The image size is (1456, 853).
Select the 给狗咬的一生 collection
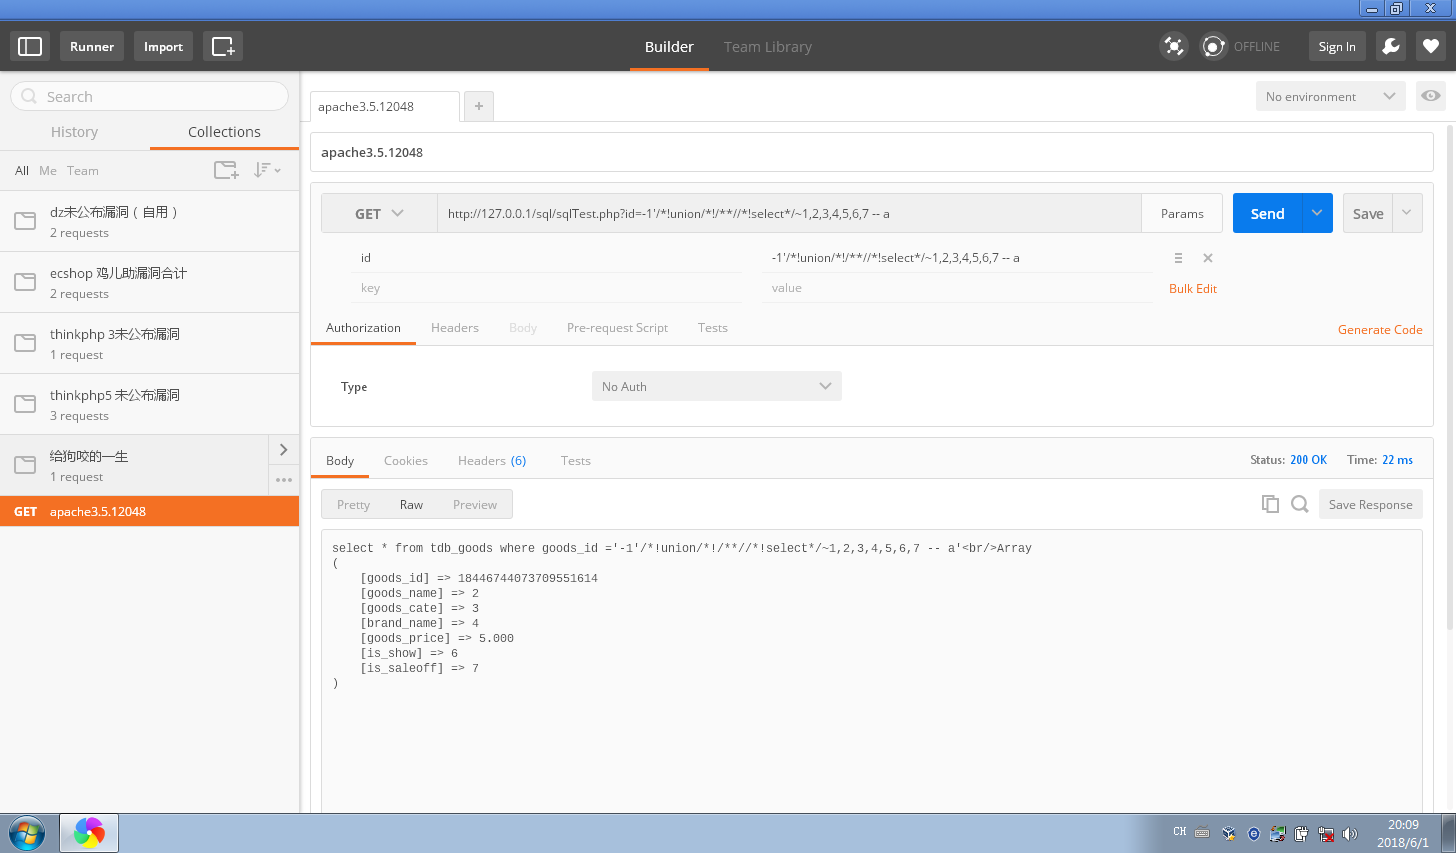pos(134,465)
